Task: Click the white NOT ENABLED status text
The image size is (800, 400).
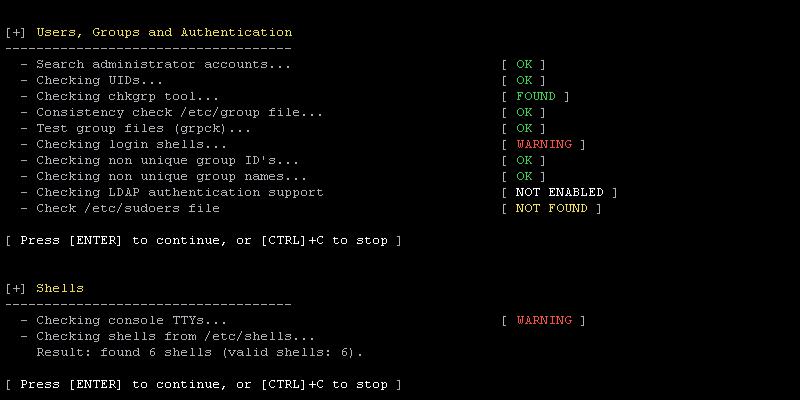Action: click(560, 192)
